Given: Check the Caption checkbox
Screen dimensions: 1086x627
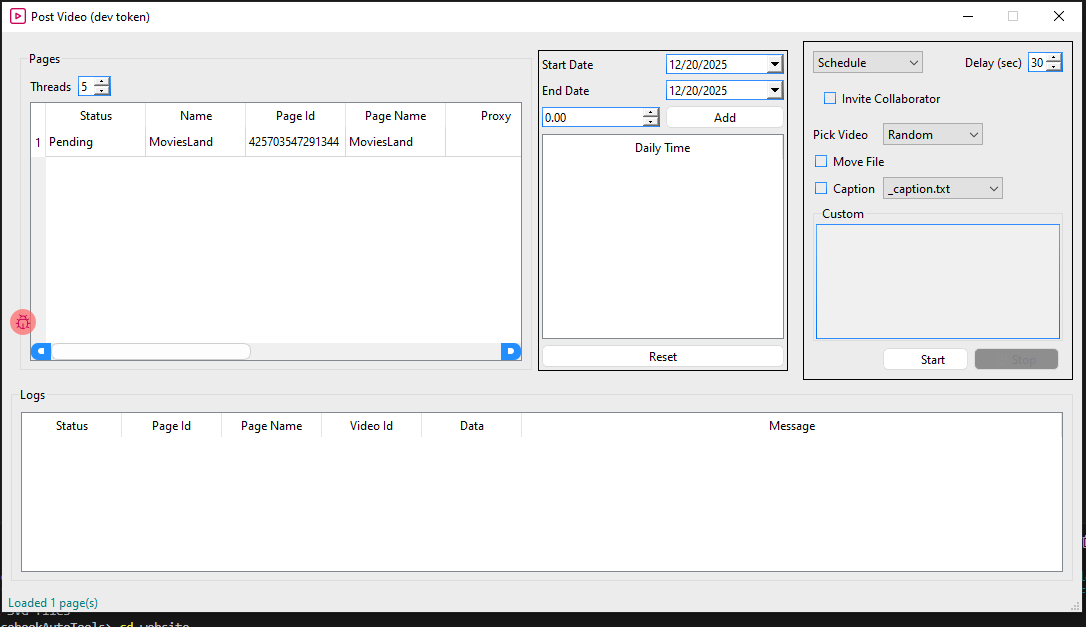Looking at the screenshot, I should pos(821,189).
